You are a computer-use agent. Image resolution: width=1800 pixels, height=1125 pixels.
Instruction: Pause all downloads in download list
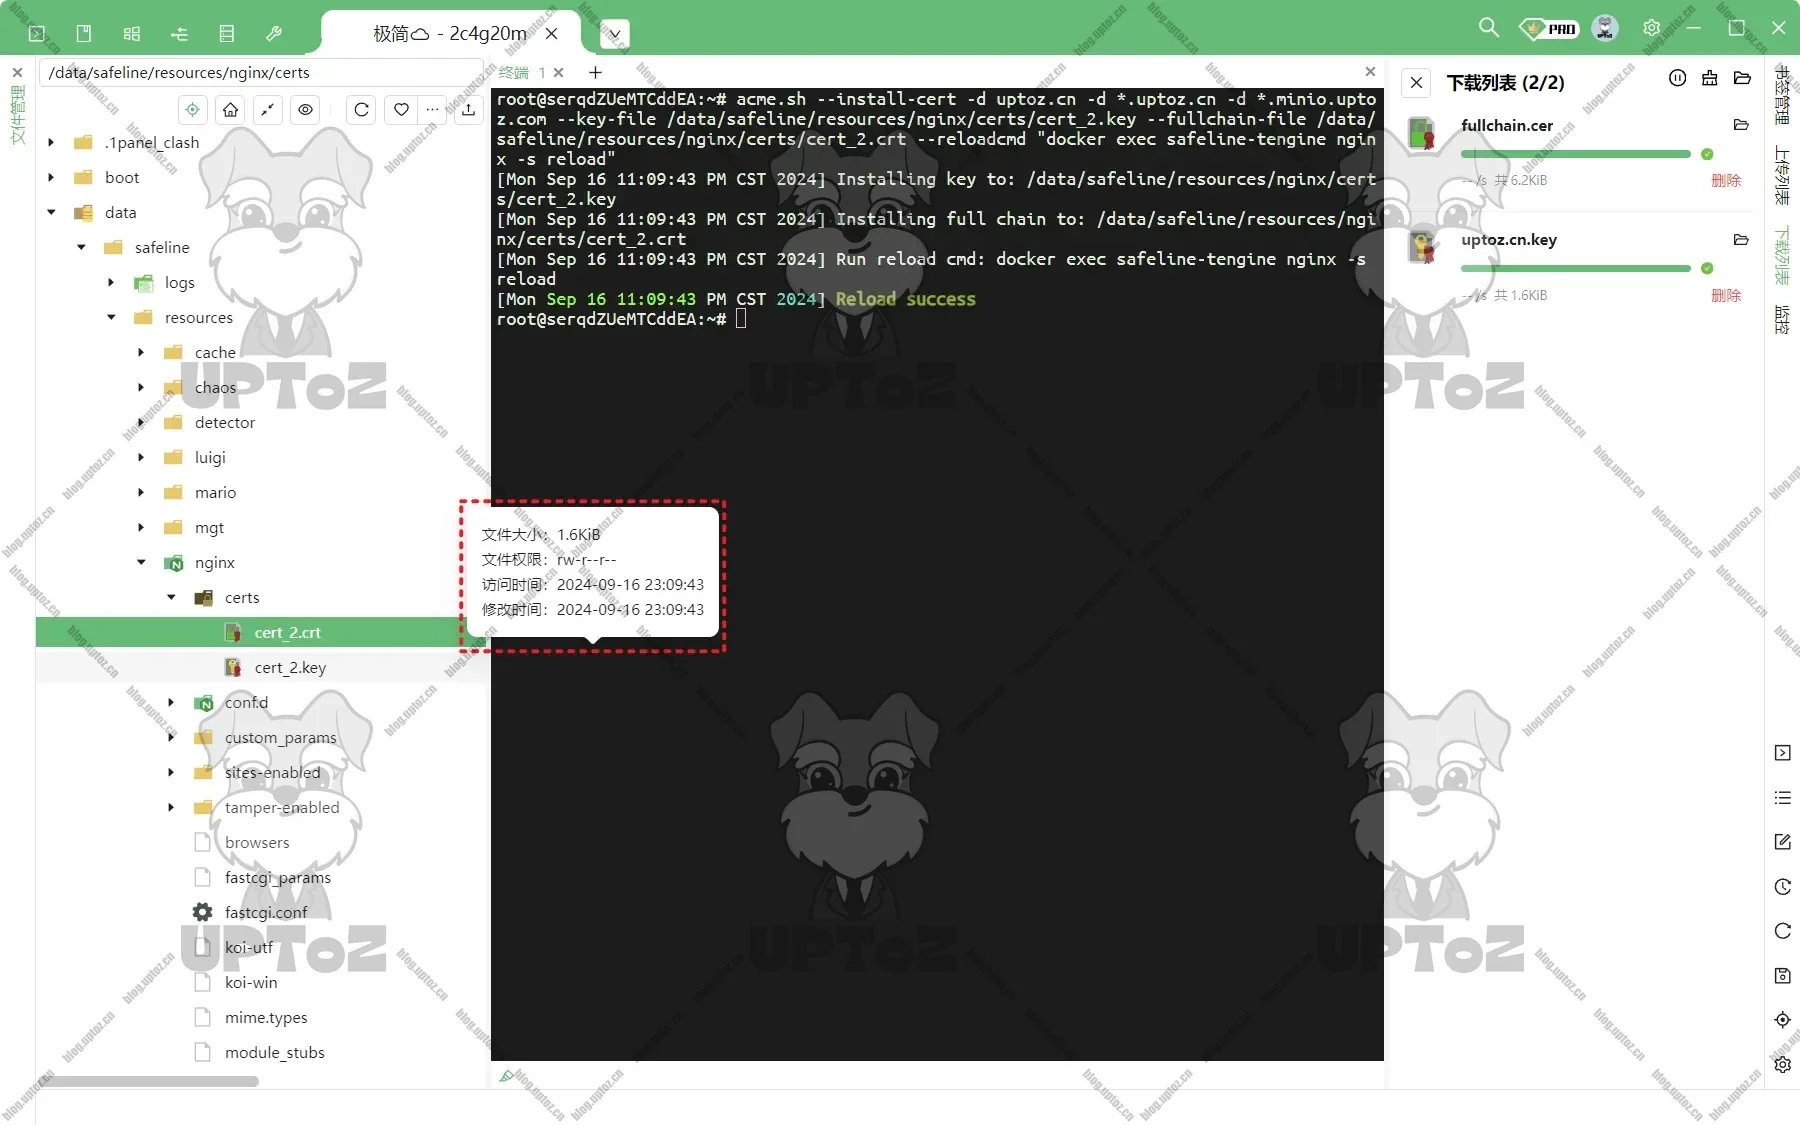click(1678, 78)
